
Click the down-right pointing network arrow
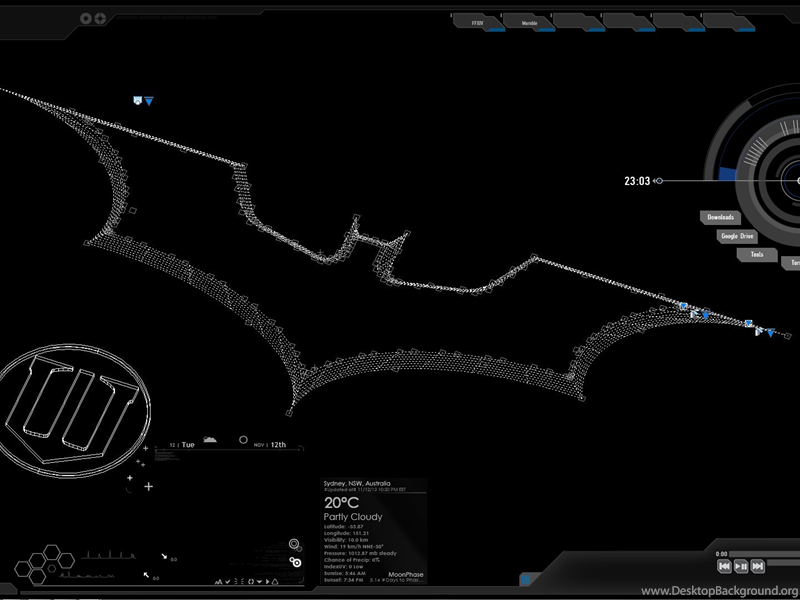click(x=164, y=557)
